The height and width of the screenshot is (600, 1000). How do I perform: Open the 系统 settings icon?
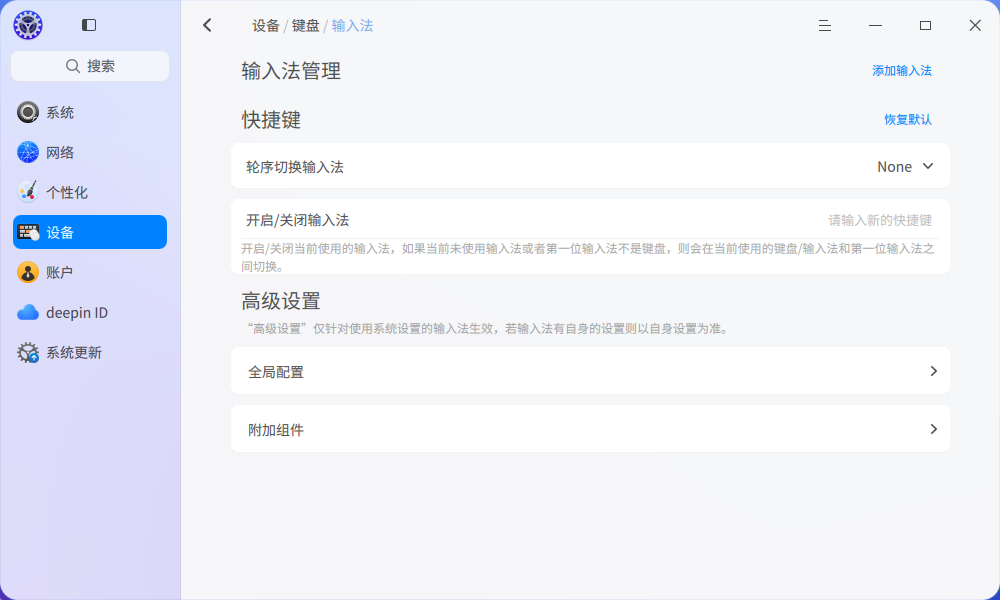[x=28, y=112]
